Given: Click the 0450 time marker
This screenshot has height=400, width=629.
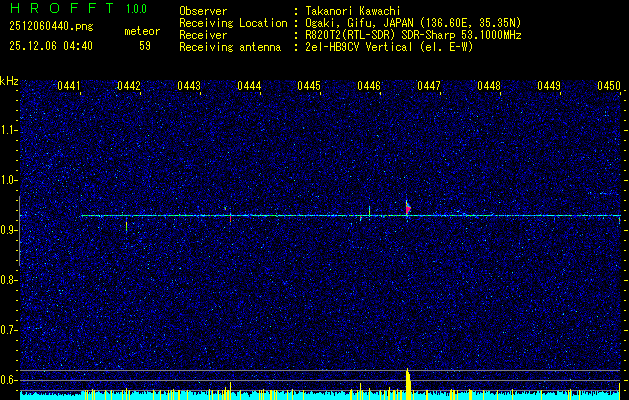Looking at the screenshot, I should [x=609, y=86].
